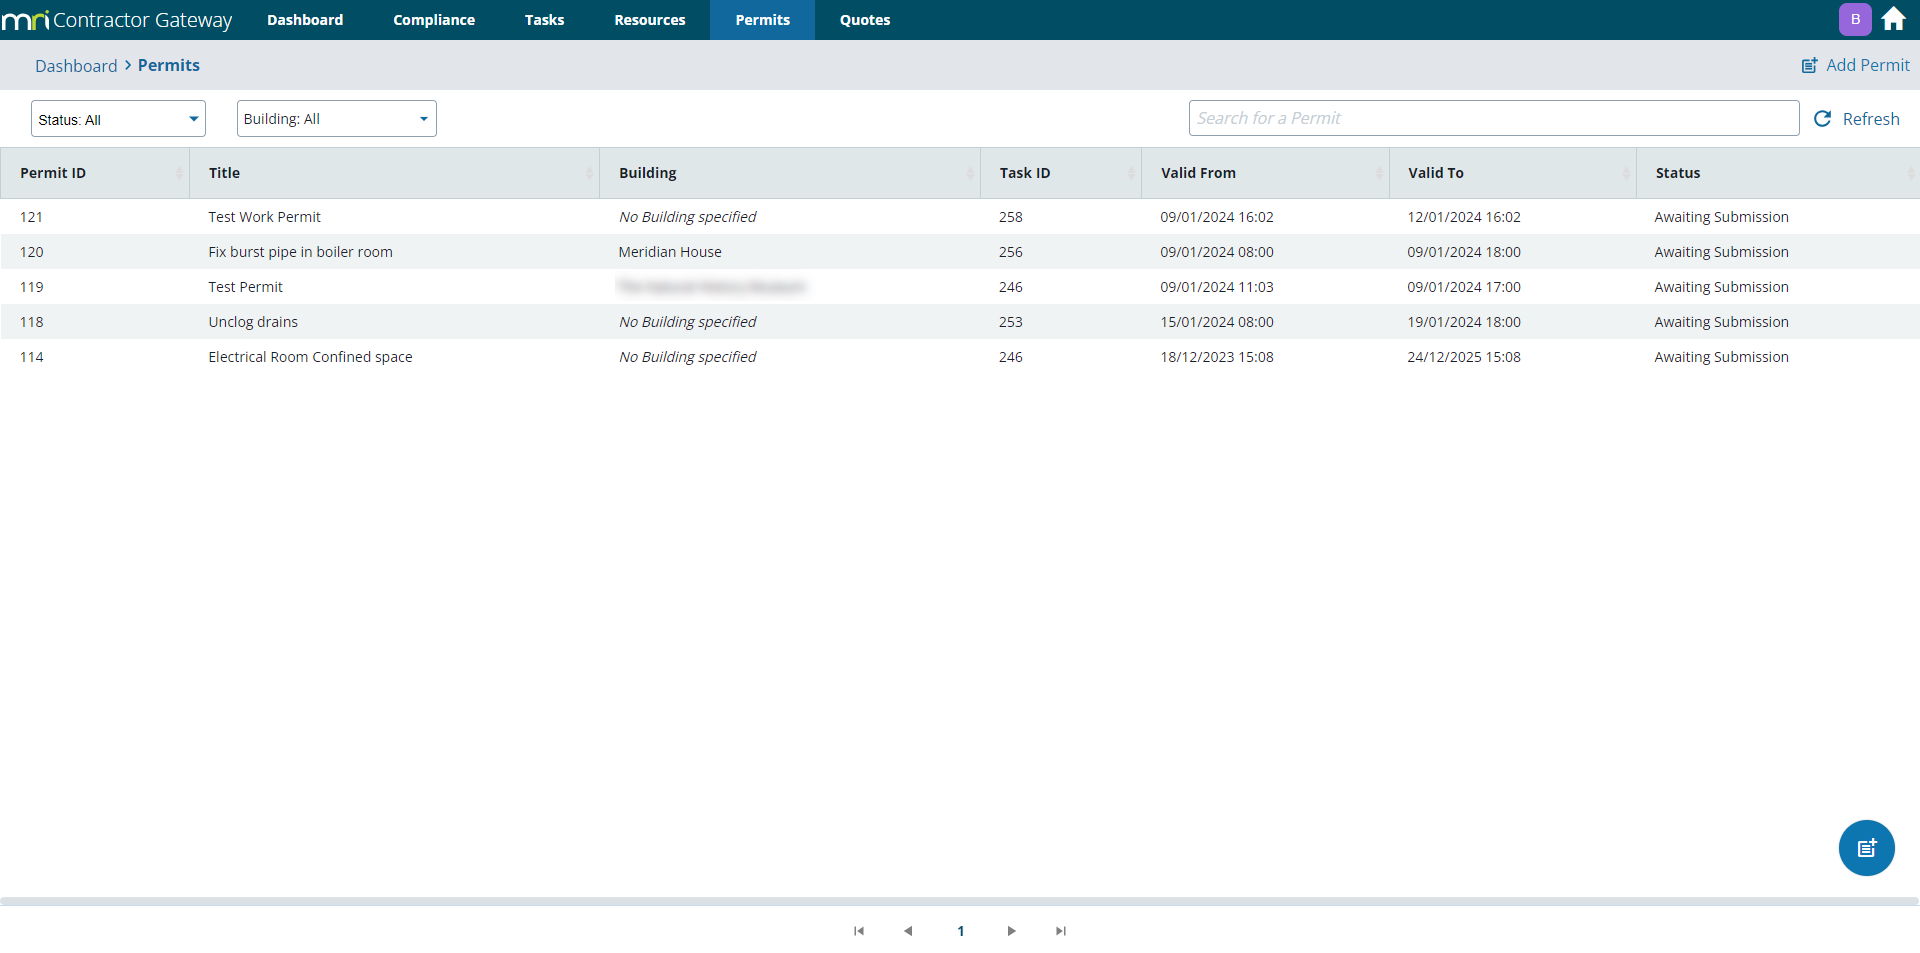
Task: Click the Refresh icon button
Action: 1823,119
